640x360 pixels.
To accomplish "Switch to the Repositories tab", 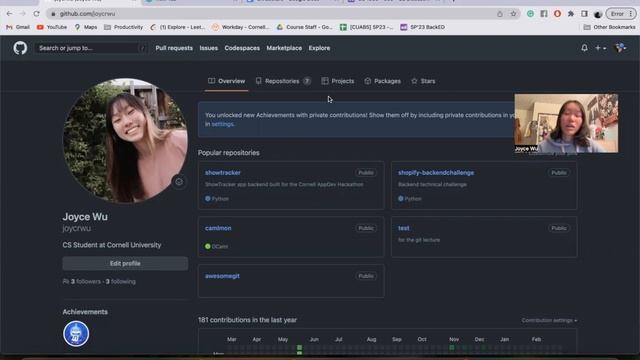I will [x=283, y=81].
